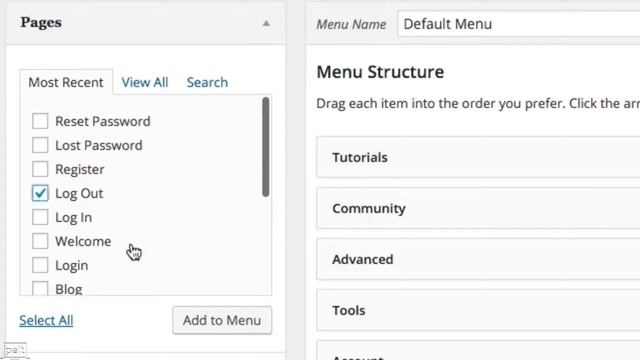Image resolution: width=640 pixels, height=360 pixels.
Task: Click the pages list scrollbar
Action: [x=266, y=147]
